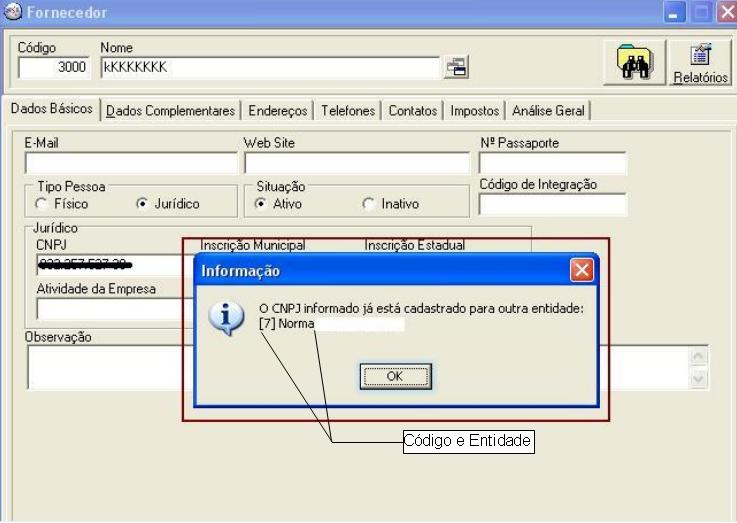Open the Endereços tab
737x523 pixels.
click(x=278, y=111)
